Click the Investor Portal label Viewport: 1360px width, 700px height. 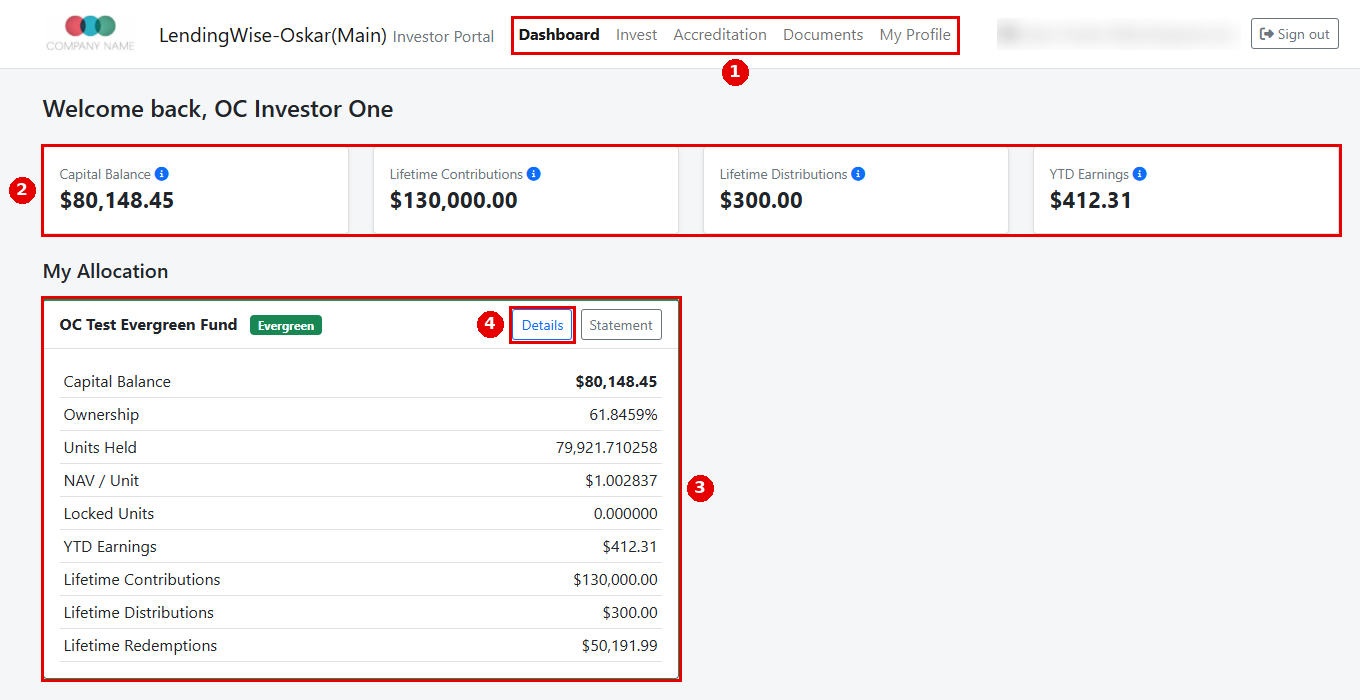443,37
